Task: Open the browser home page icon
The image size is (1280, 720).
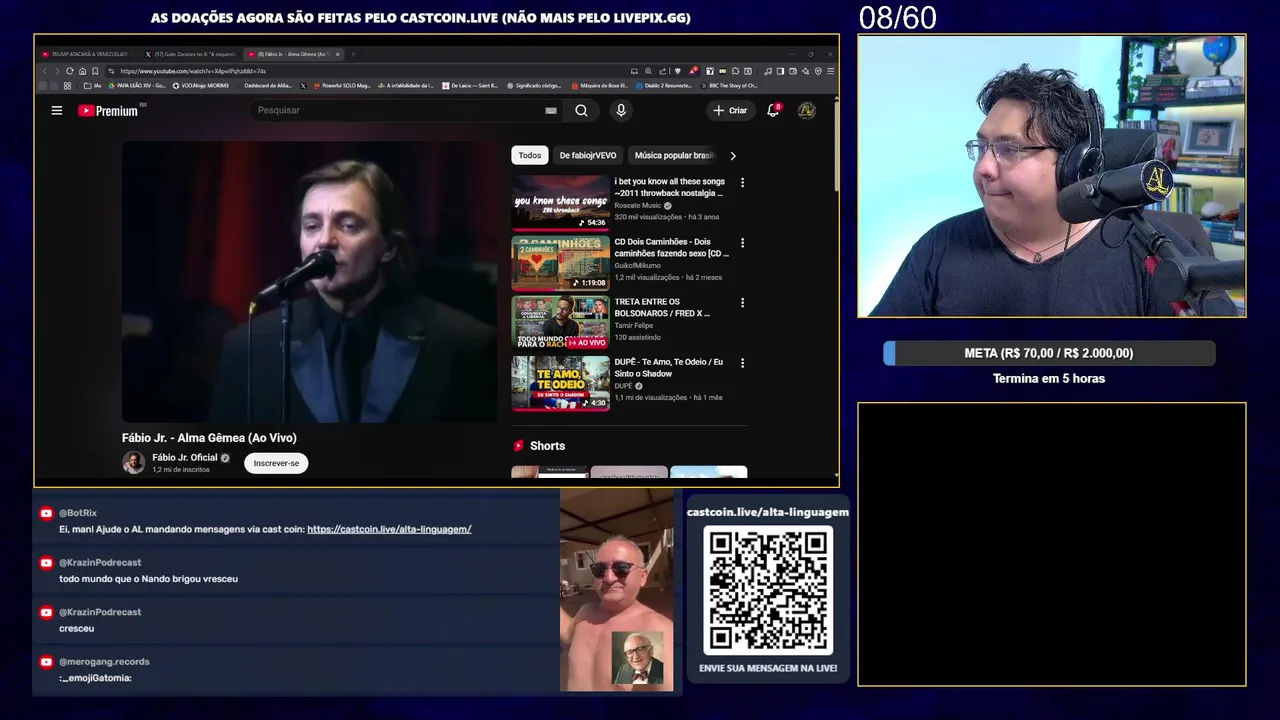Action: (x=82, y=71)
